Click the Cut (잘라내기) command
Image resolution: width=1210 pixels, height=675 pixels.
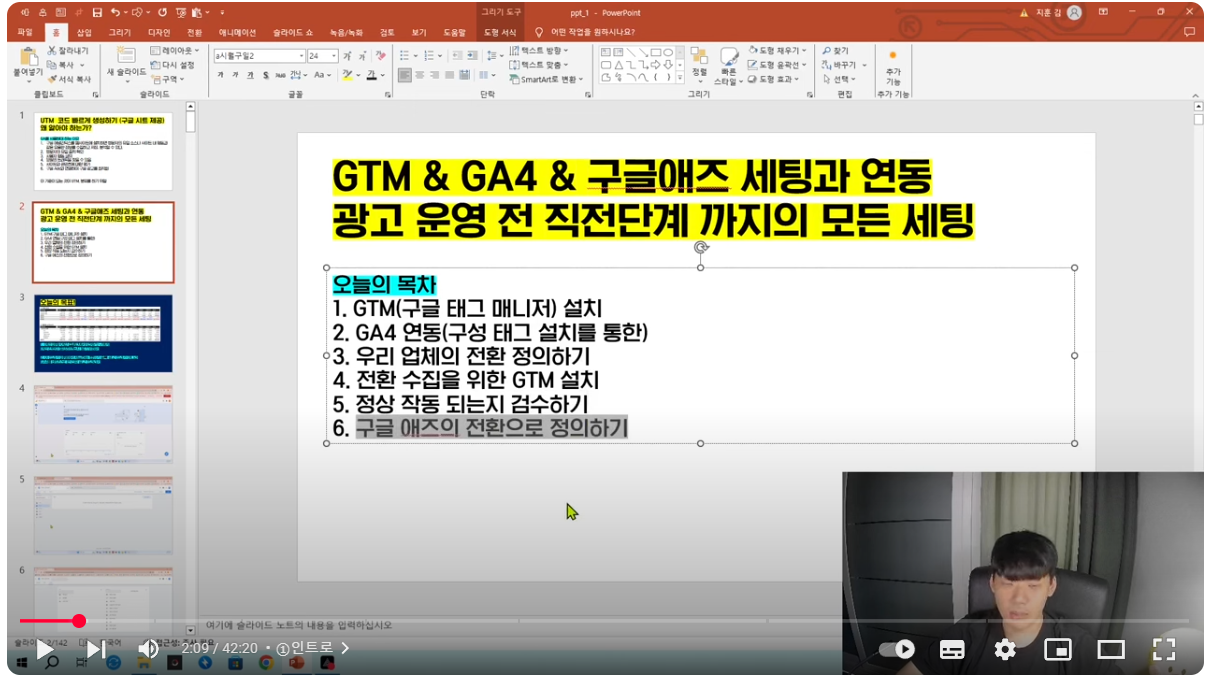(68, 50)
